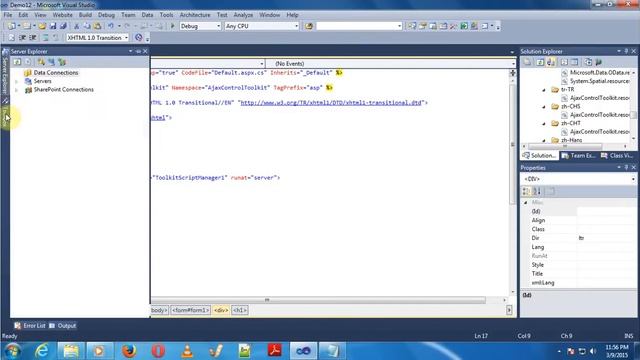Click the Properties icon in Solution Explorer
640x360 pixels.
[x=528, y=62]
